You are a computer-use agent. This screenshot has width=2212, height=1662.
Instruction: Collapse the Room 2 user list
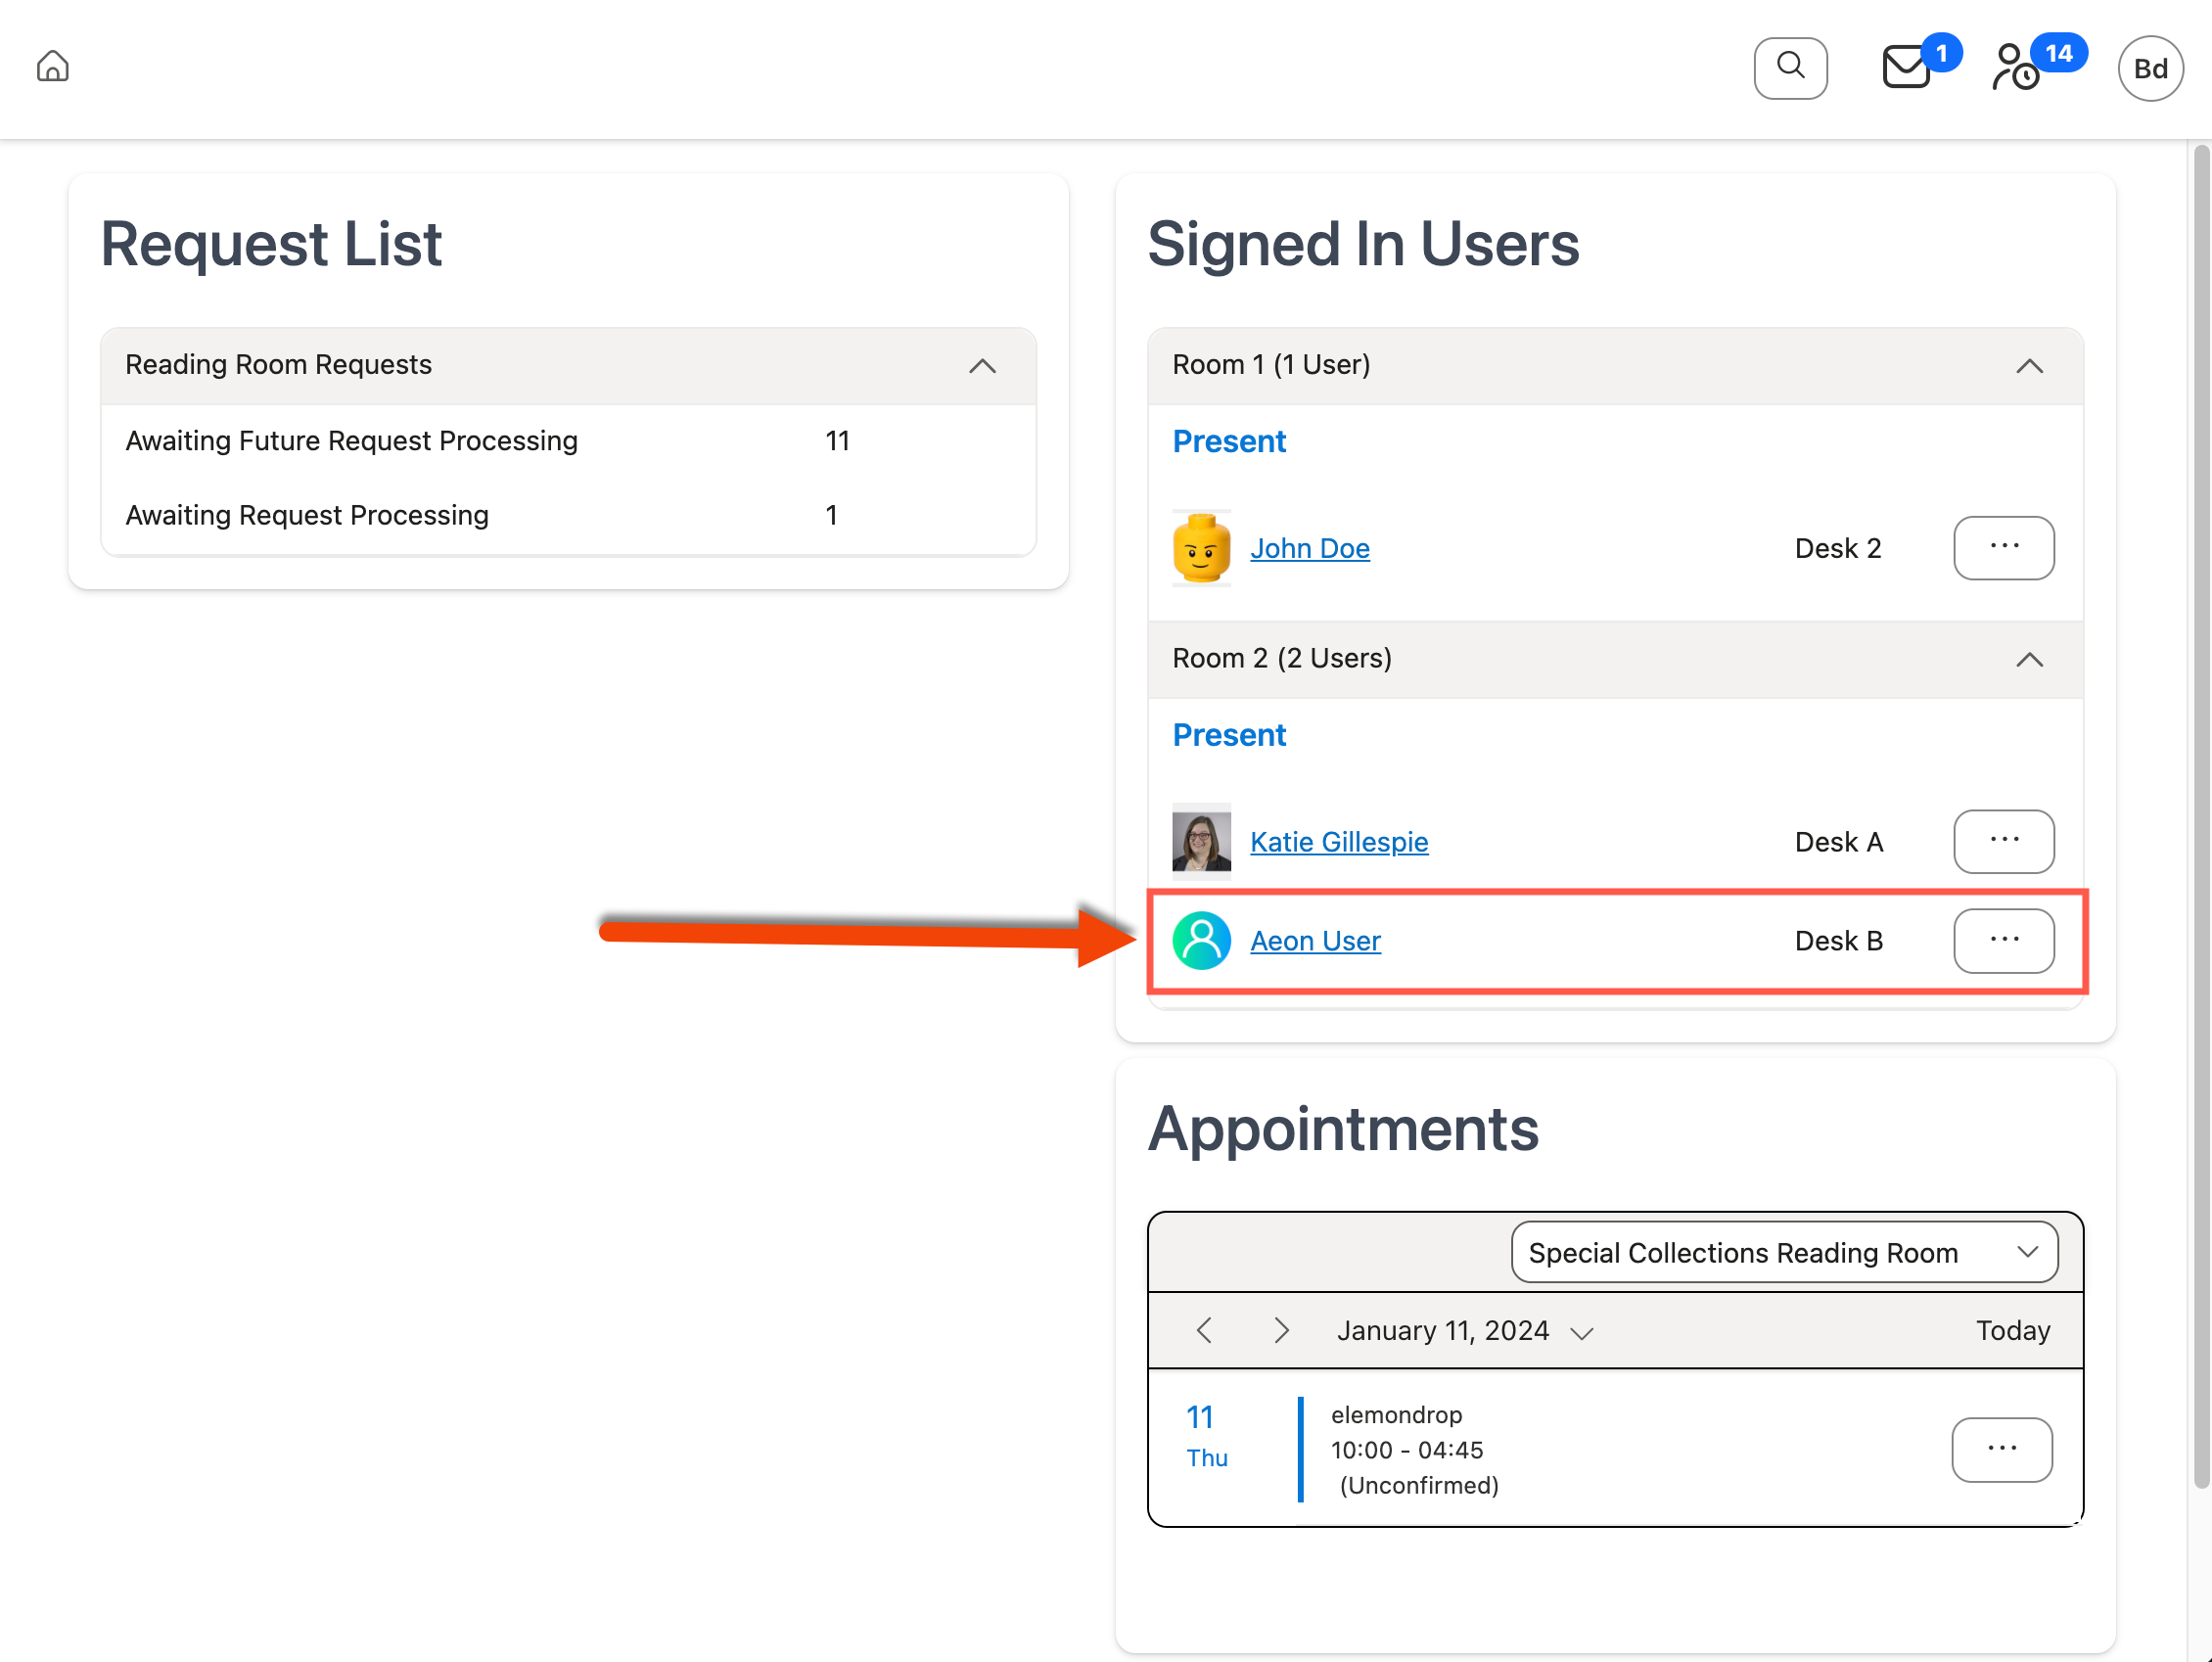(2030, 660)
